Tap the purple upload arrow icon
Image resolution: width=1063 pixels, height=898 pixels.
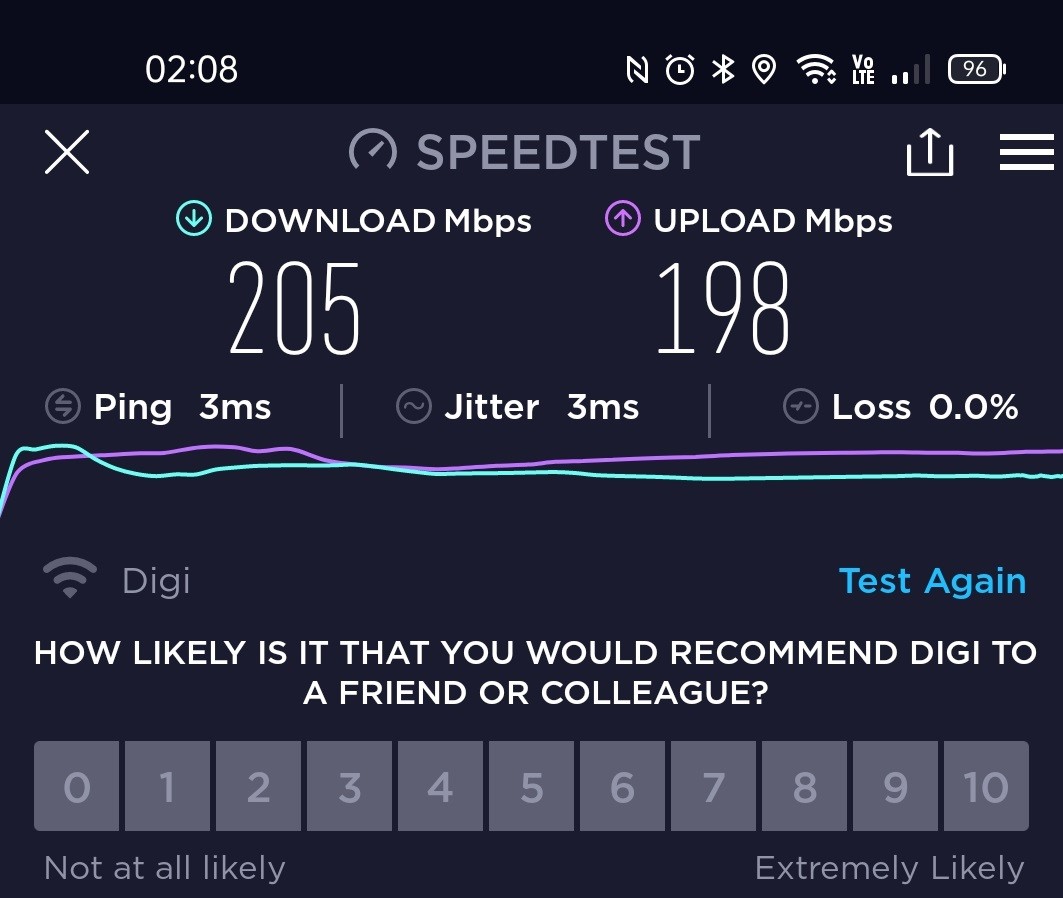coord(622,219)
